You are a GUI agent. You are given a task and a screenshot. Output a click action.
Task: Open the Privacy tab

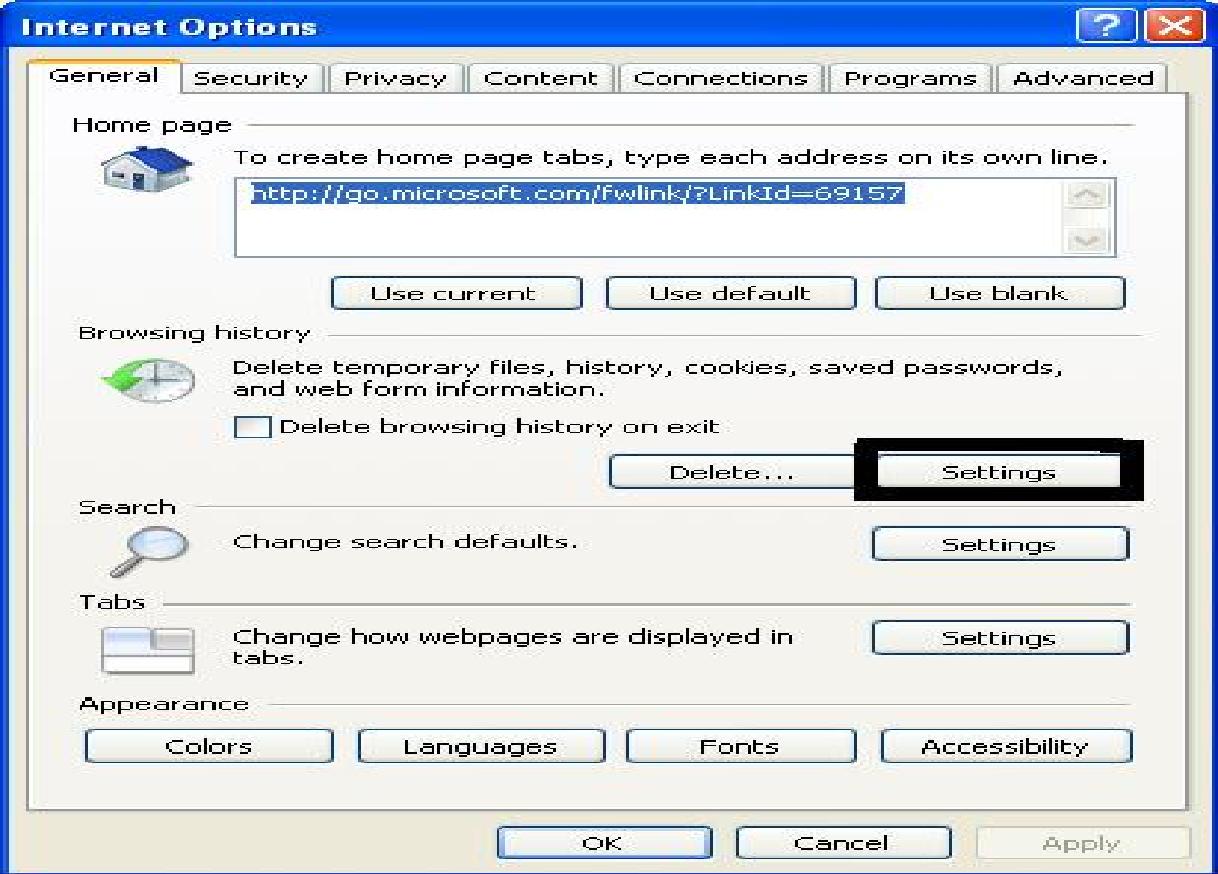(396, 77)
